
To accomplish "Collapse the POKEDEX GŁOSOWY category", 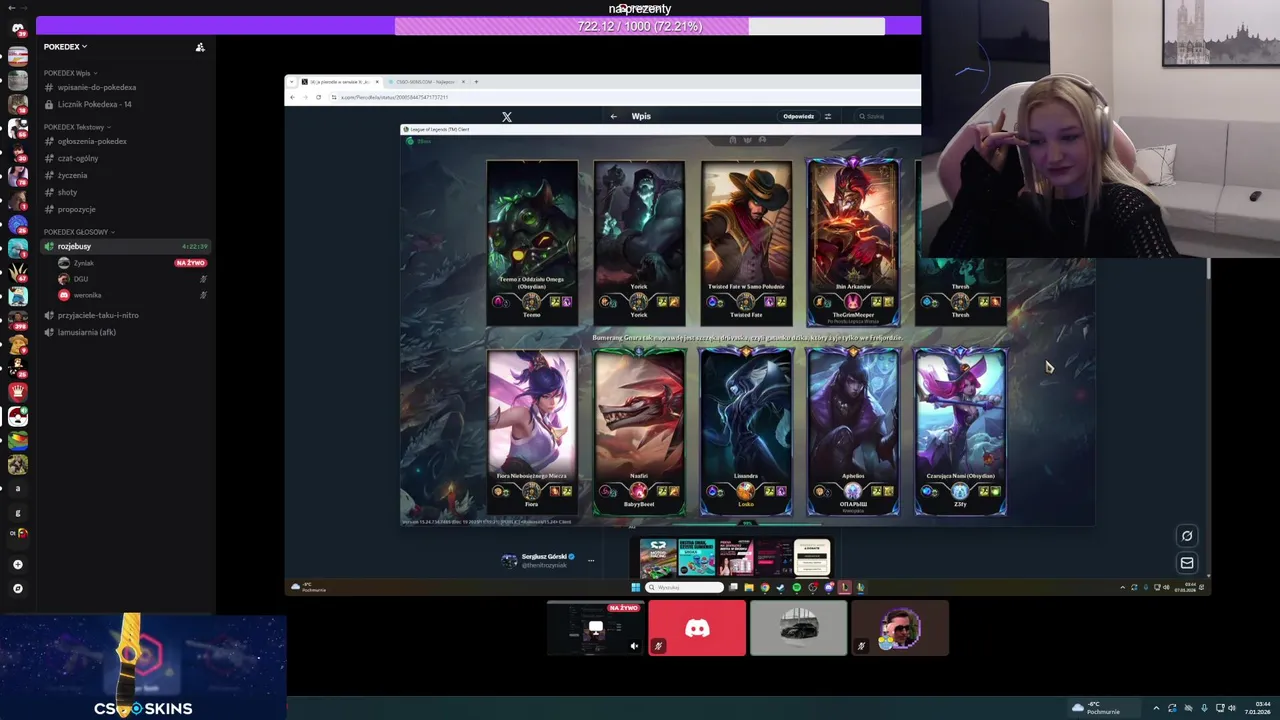I will coord(79,232).
